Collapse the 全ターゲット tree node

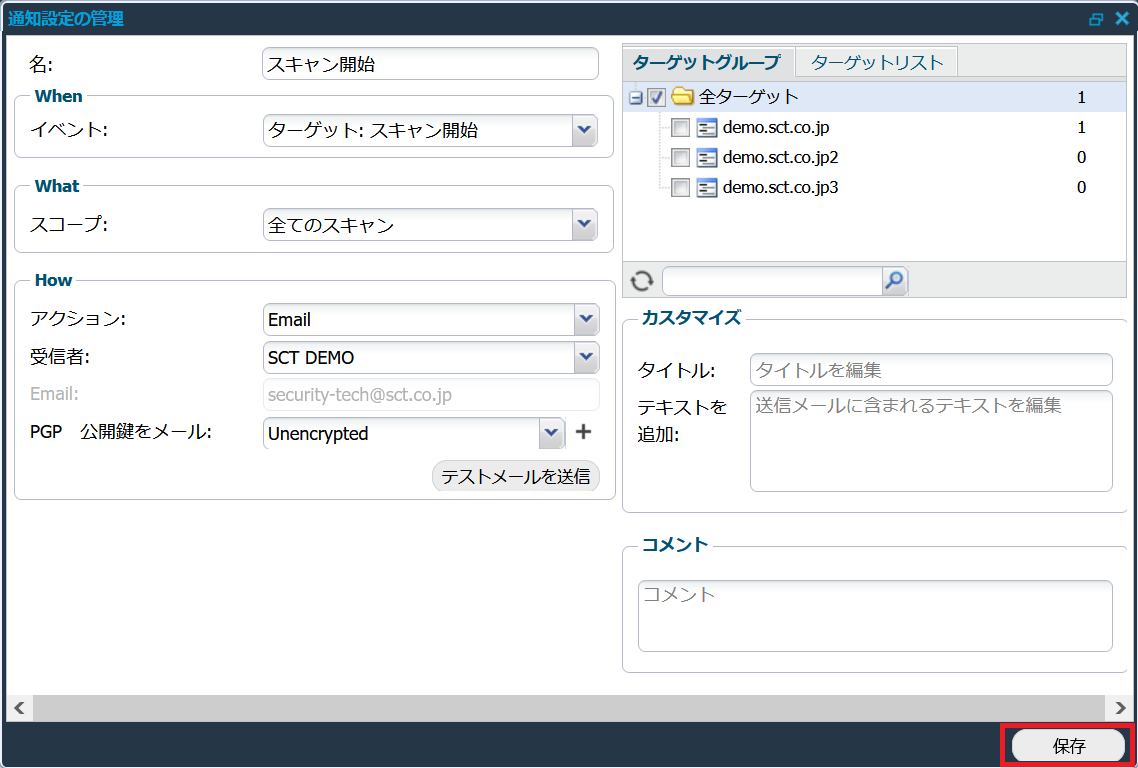pyautogui.click(x=636, y=97)
